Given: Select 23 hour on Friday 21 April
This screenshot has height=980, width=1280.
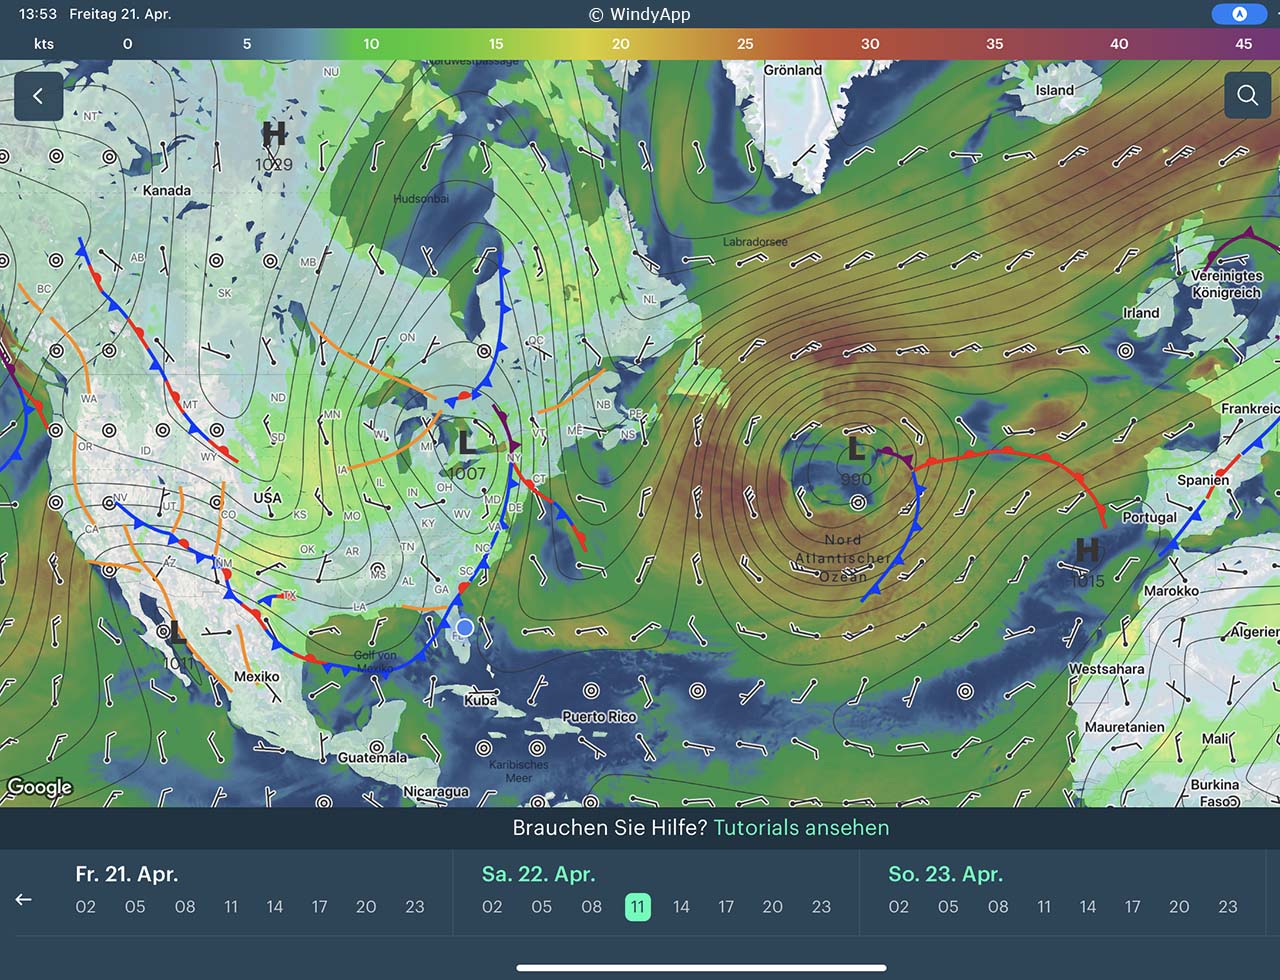Looking at the screenshot, I should (415, 907).
